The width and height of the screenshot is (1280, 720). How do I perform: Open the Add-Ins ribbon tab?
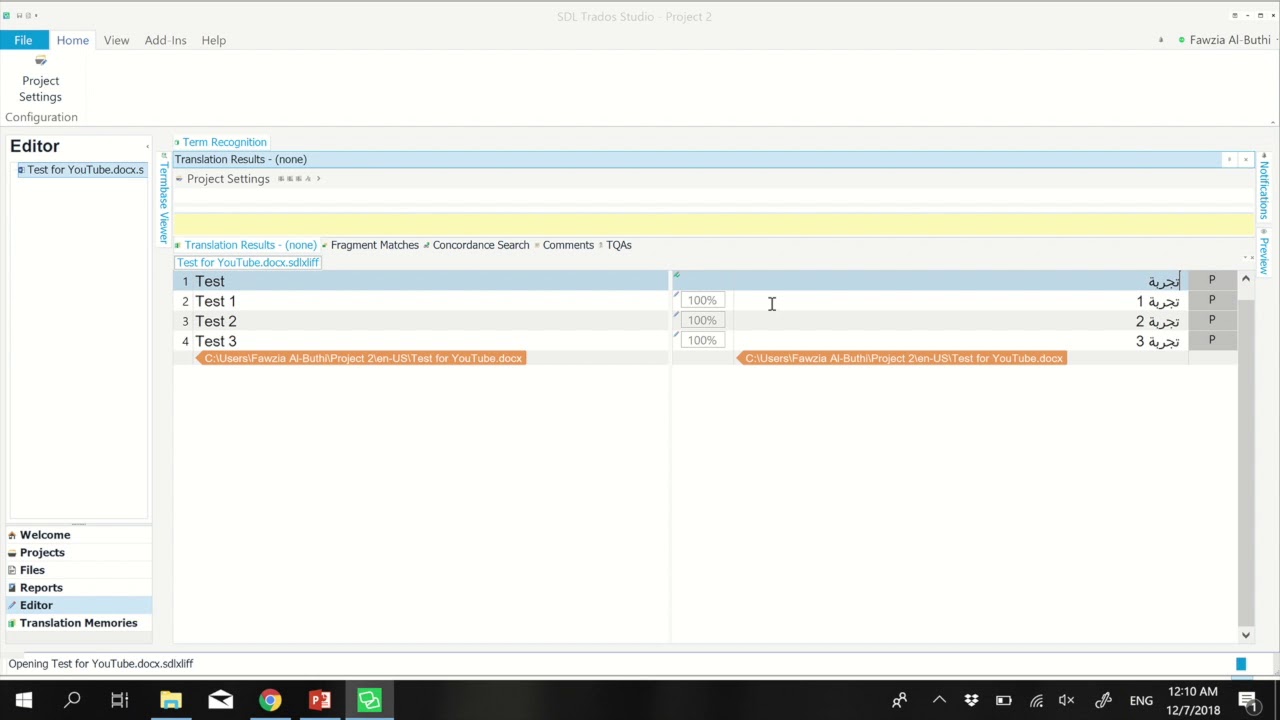point(165,40)
